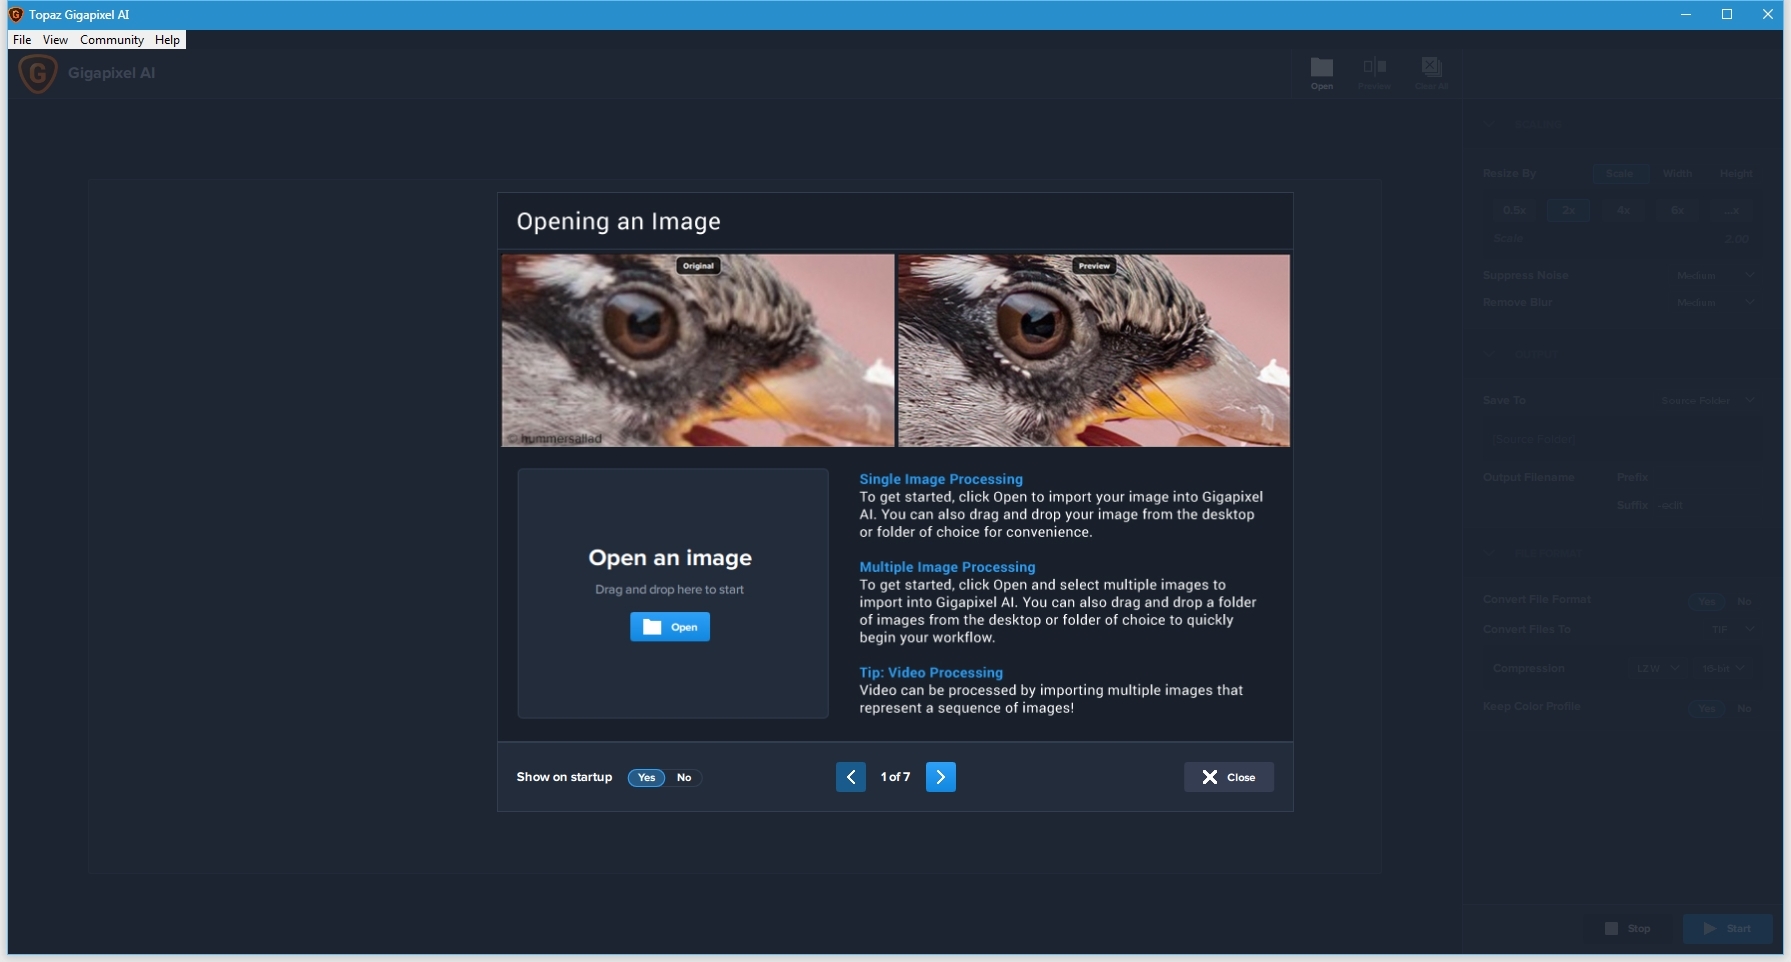The width and height of the screenshot is (1791, 962).
Task: Select Resize By Height option
Action: (1736, 173)
